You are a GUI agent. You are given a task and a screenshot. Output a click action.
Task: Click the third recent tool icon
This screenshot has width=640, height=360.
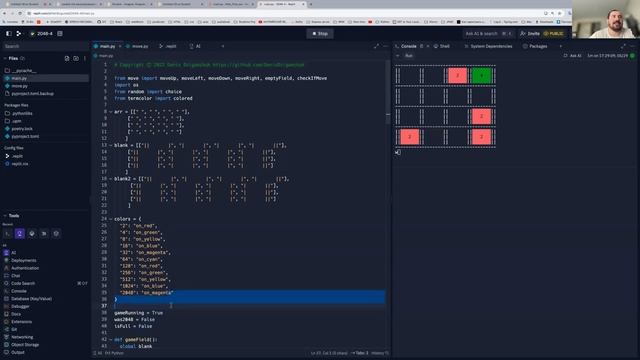(x=32, y=233)
